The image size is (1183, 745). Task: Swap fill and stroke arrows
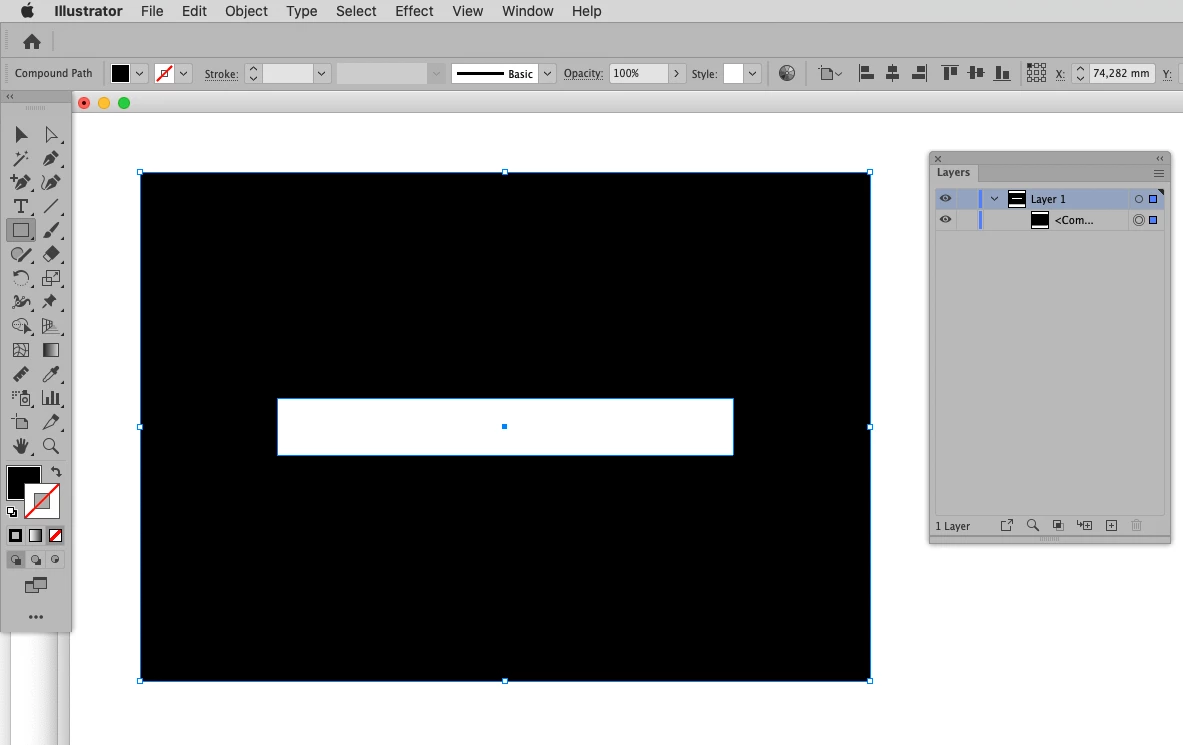[56, 472]
